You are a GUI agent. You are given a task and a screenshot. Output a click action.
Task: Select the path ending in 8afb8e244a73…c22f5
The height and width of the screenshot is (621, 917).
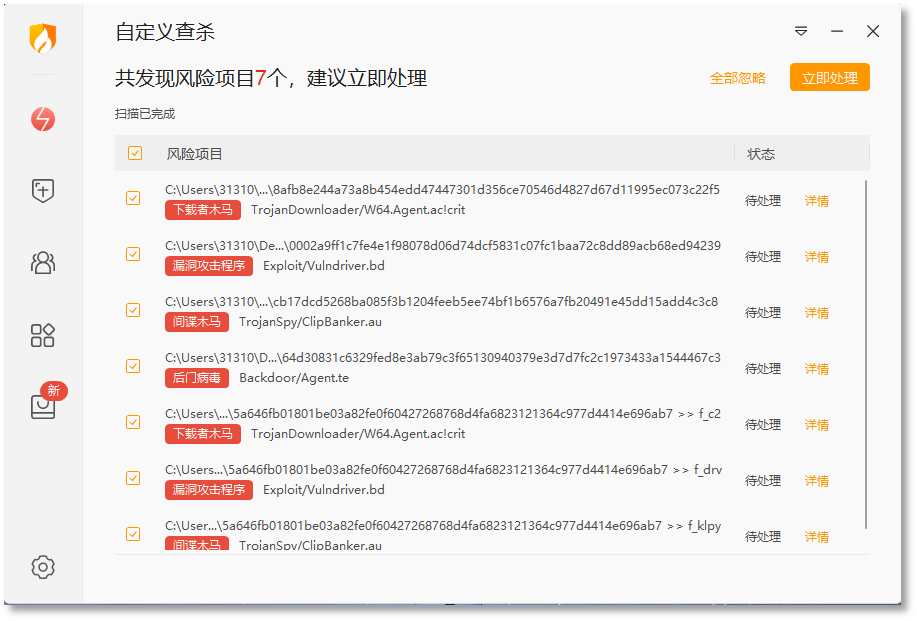point(442,189)
